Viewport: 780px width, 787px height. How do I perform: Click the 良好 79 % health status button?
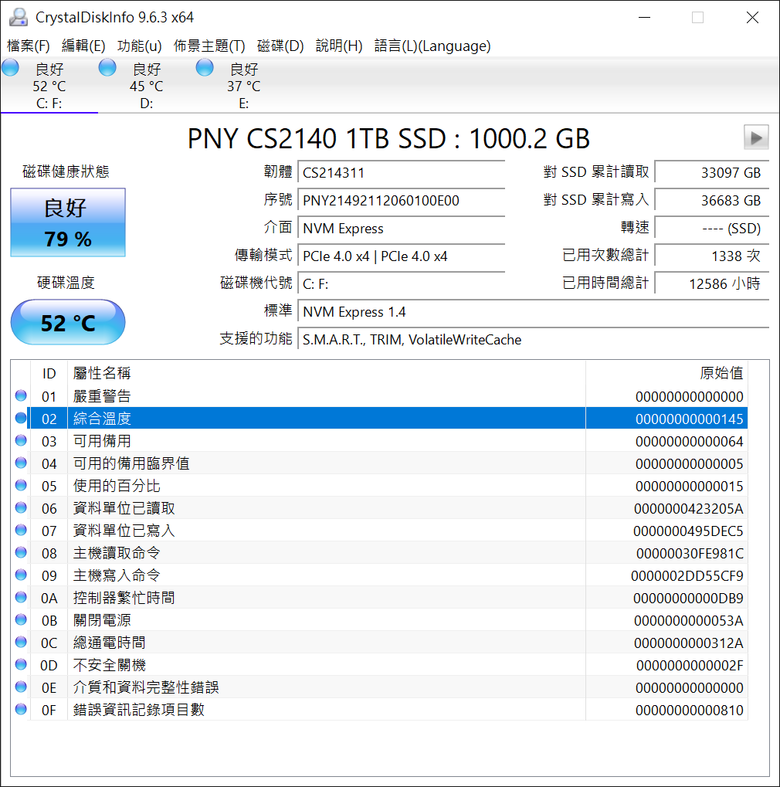coord(68,222)
